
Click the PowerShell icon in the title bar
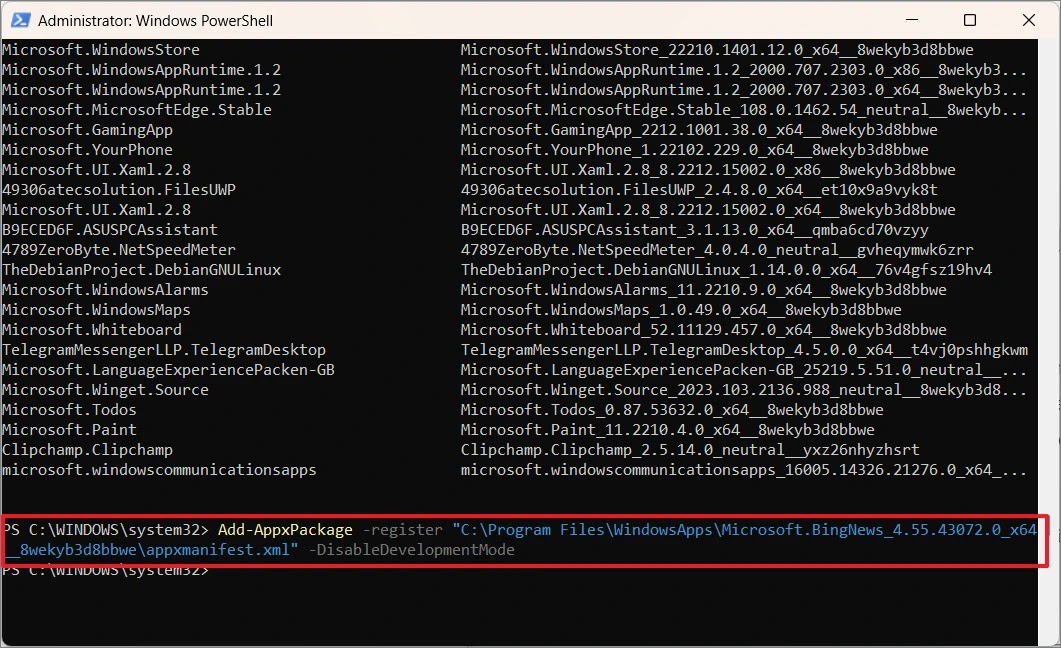pos(21,20)
